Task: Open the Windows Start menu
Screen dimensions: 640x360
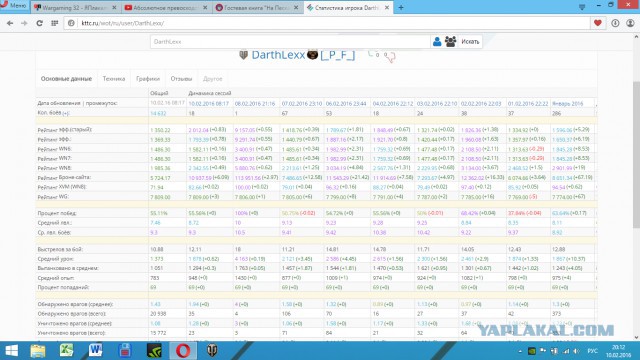Action: pyautogui.click(x=11, y=351)
